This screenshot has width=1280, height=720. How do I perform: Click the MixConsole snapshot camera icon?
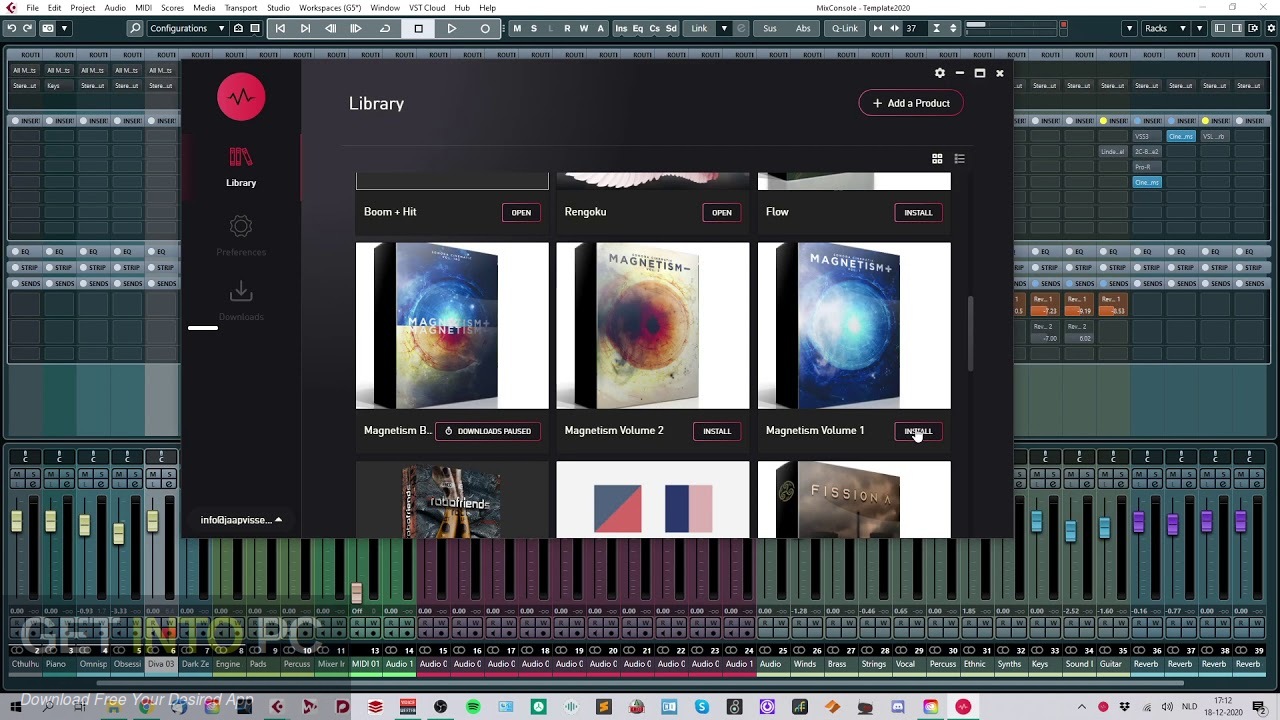coord(48,28)
